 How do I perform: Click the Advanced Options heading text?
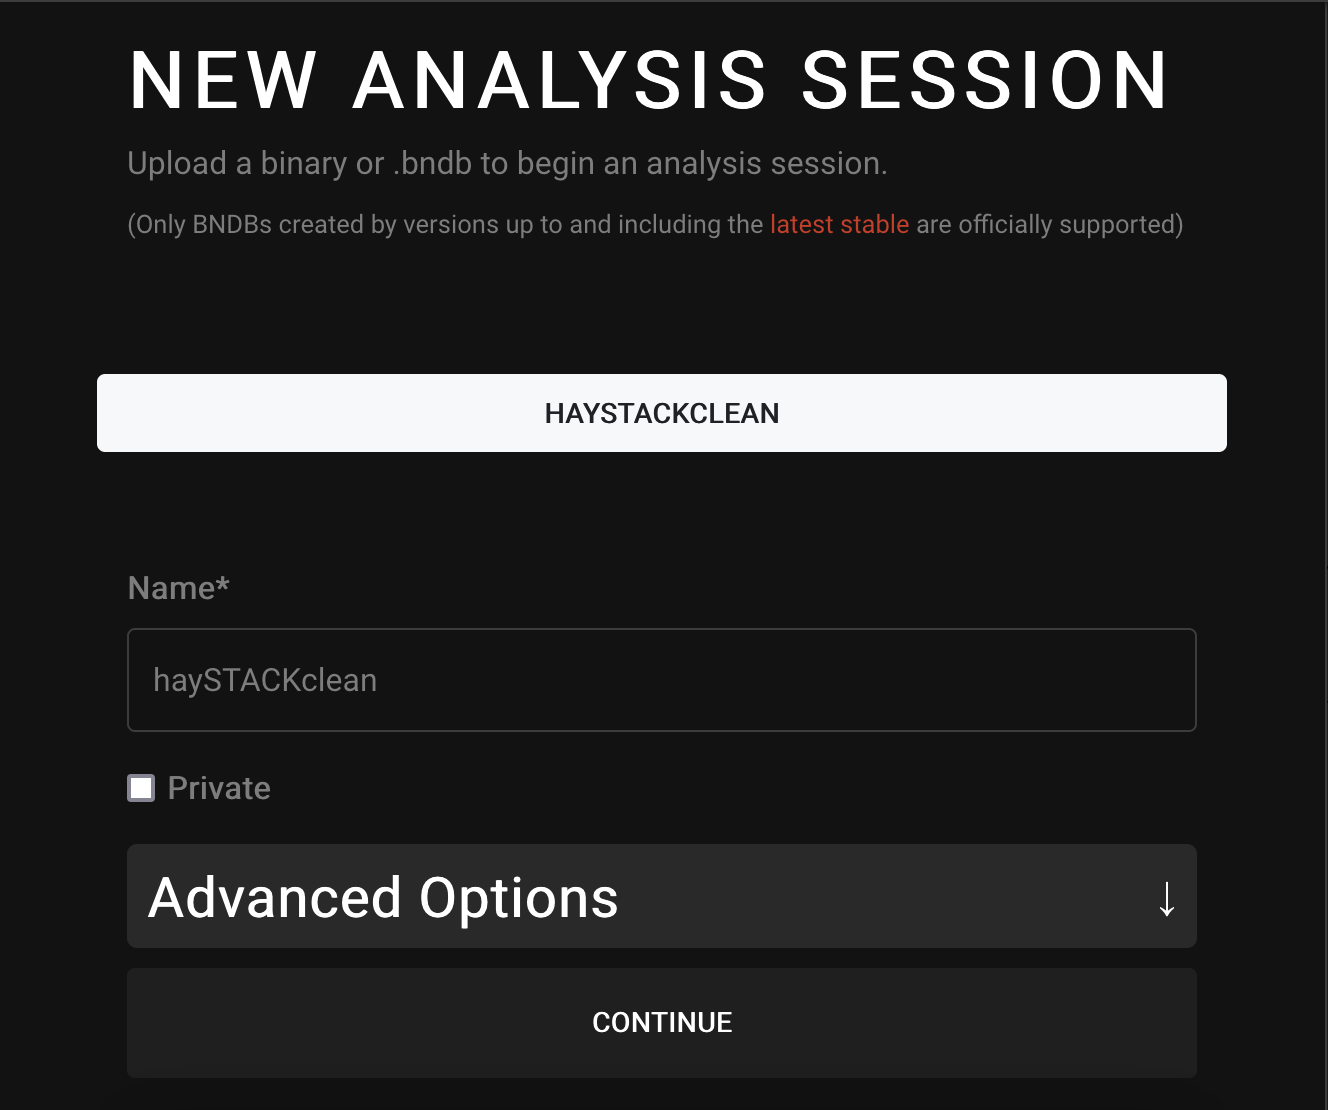[x=383, y=898]
